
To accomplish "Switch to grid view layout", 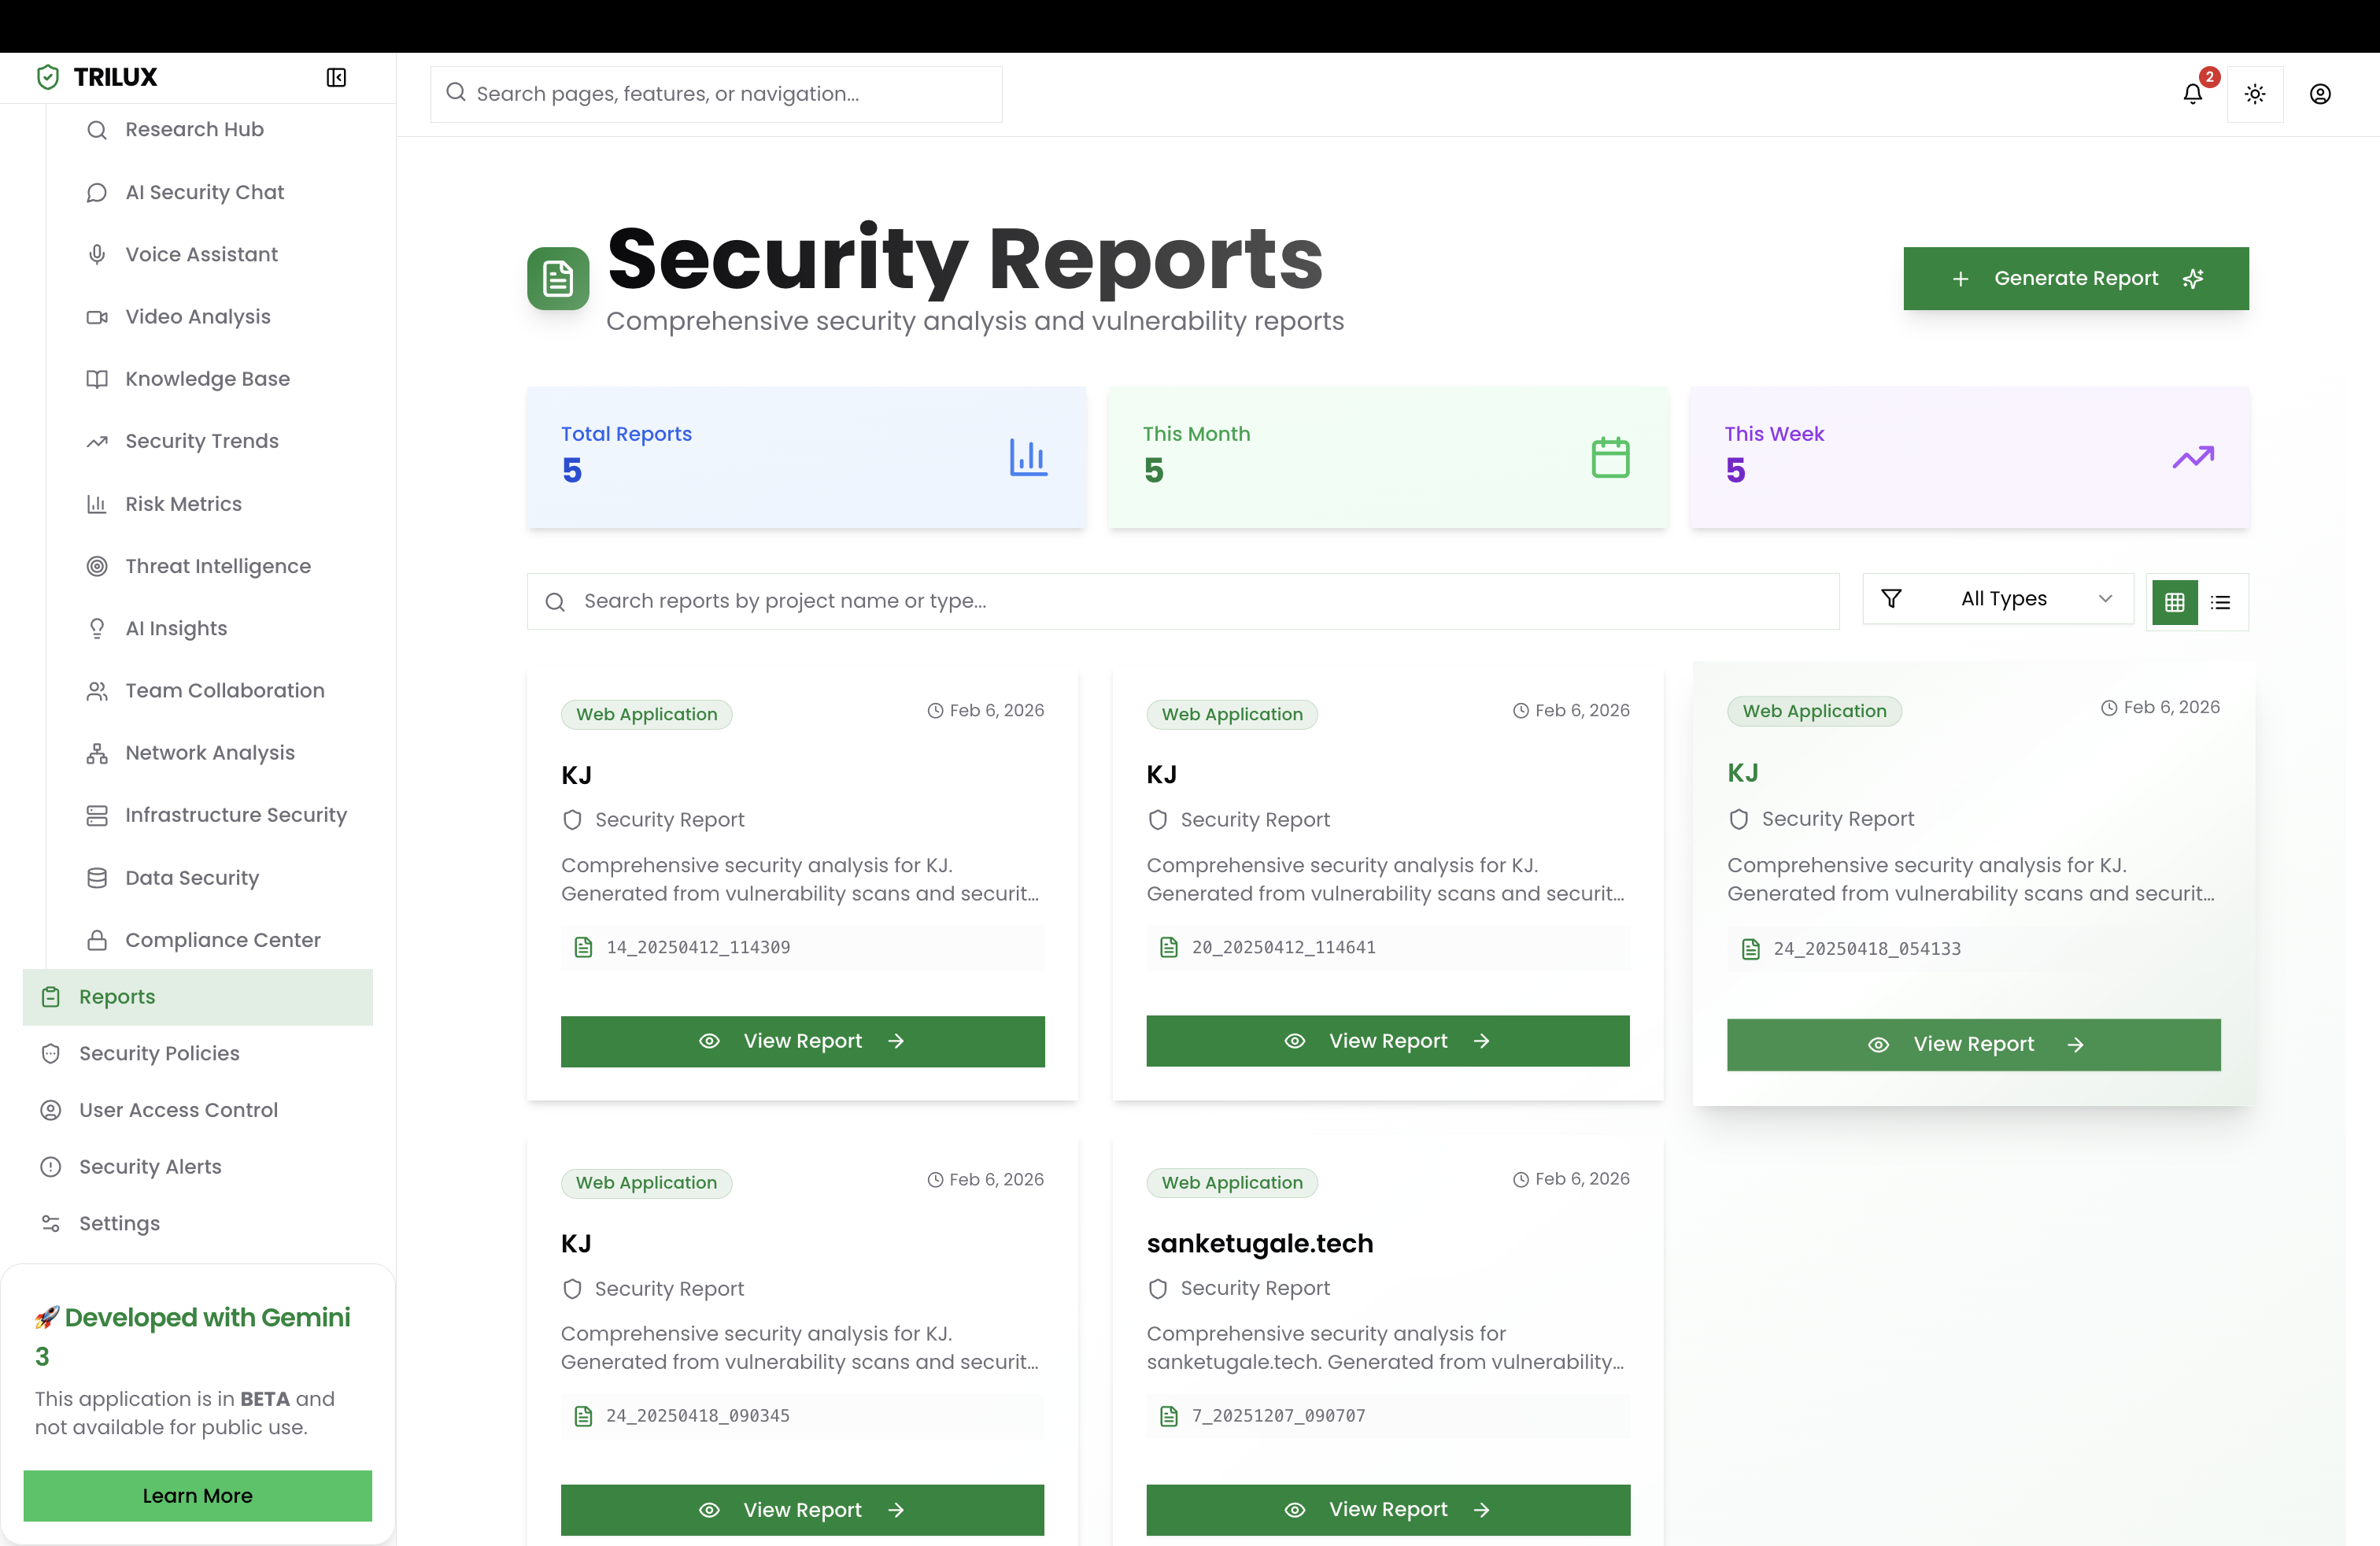I will pyautogui.click(x=2174, y=602).
